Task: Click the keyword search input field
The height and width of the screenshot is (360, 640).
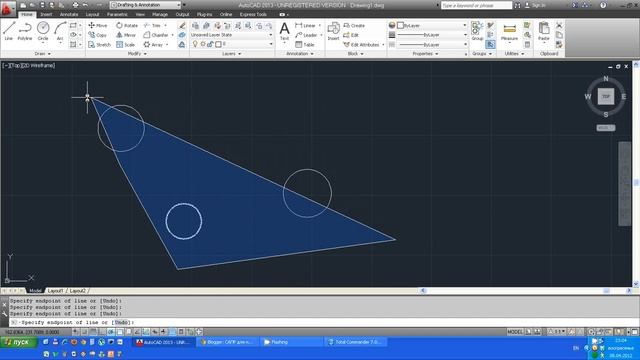Action: coord(476,5)
